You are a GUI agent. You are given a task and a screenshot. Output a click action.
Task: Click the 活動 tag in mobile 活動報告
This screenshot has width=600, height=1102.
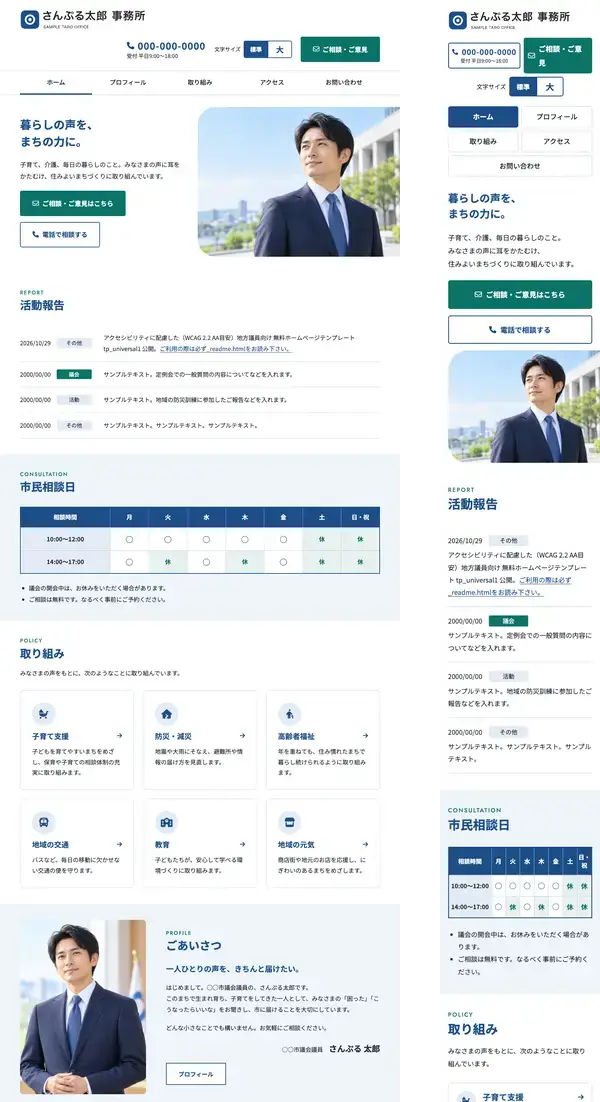pyautogui.click(x=508, y=676)
